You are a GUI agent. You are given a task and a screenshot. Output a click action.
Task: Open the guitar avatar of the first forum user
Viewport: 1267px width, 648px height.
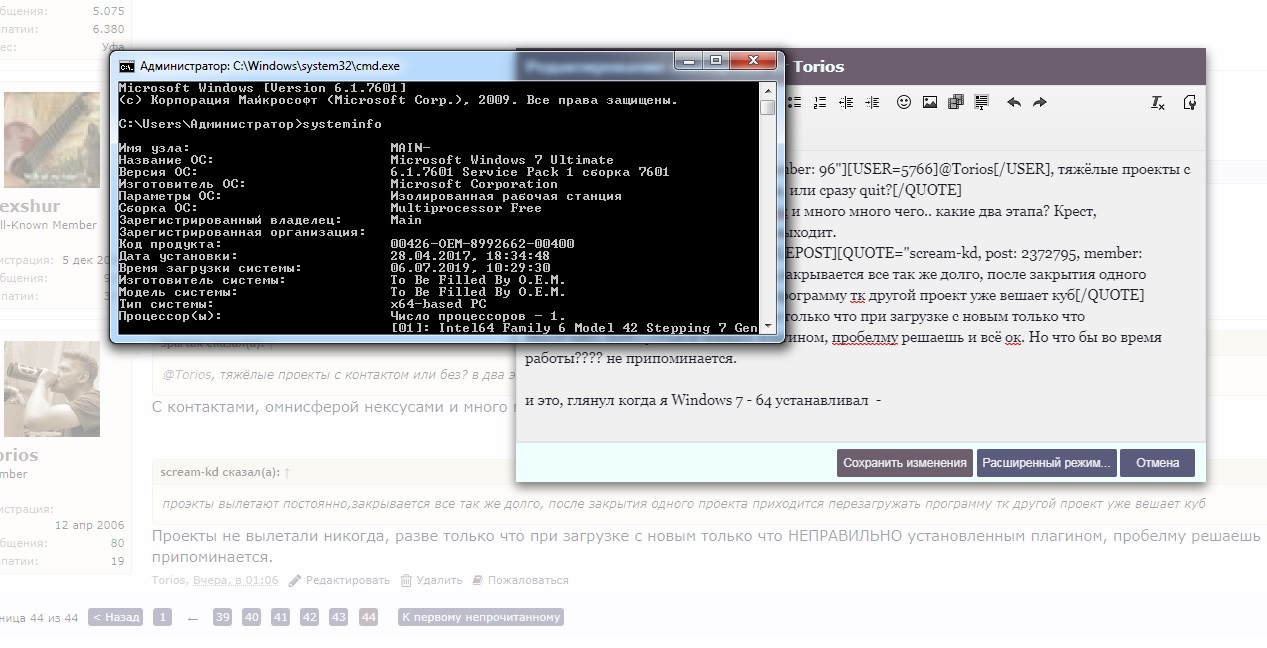pos(52,140)
